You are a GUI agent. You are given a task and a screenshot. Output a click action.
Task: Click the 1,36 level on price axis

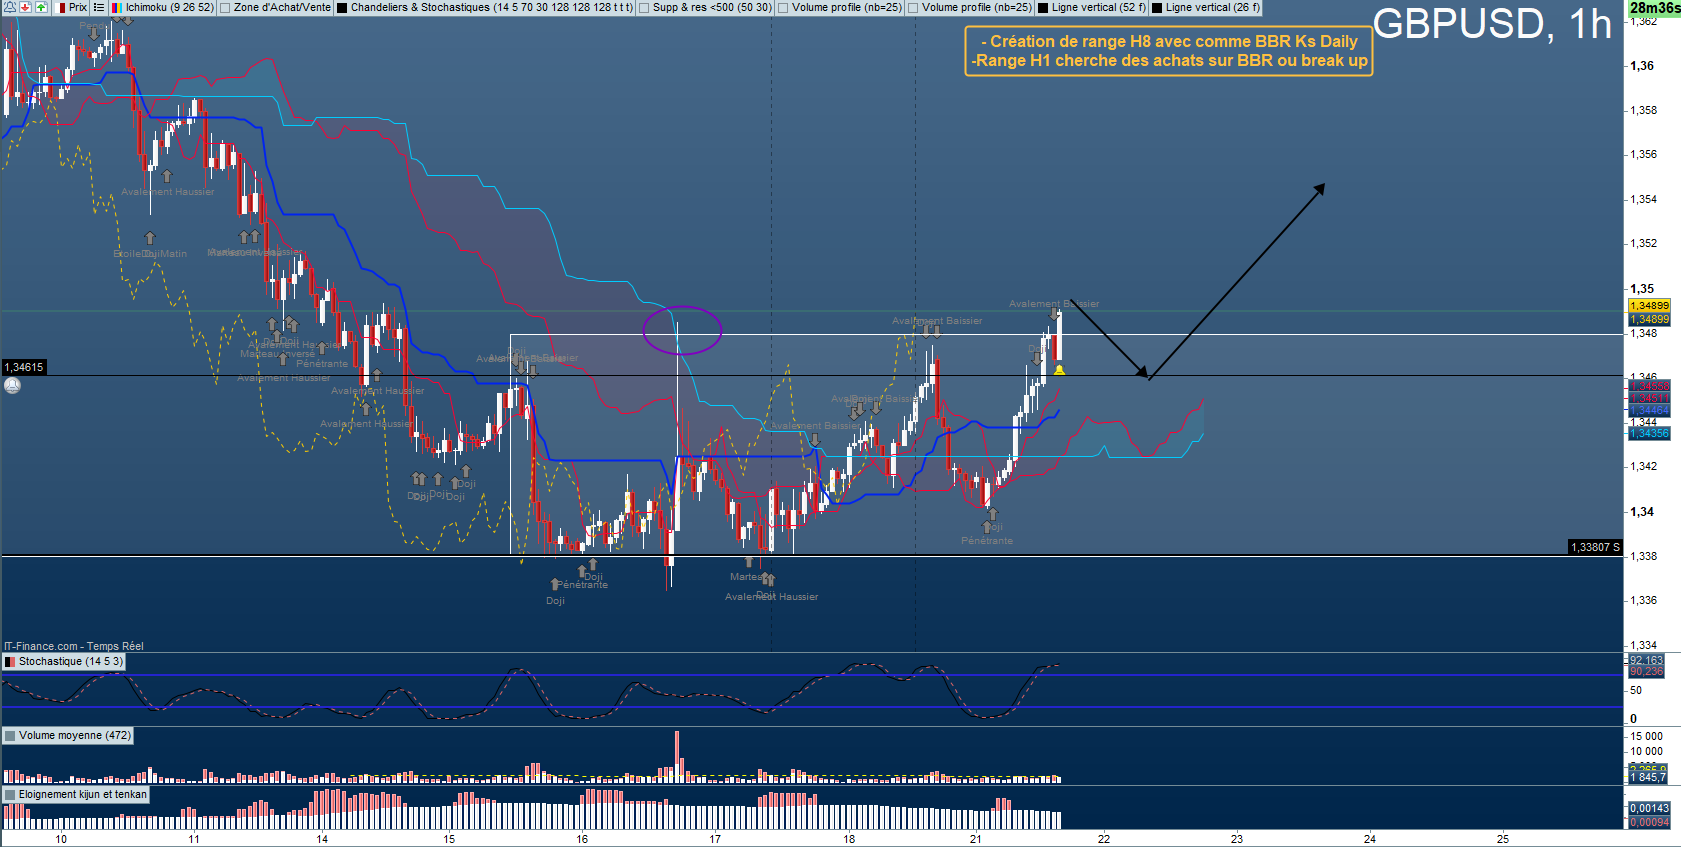[1642, 66]
